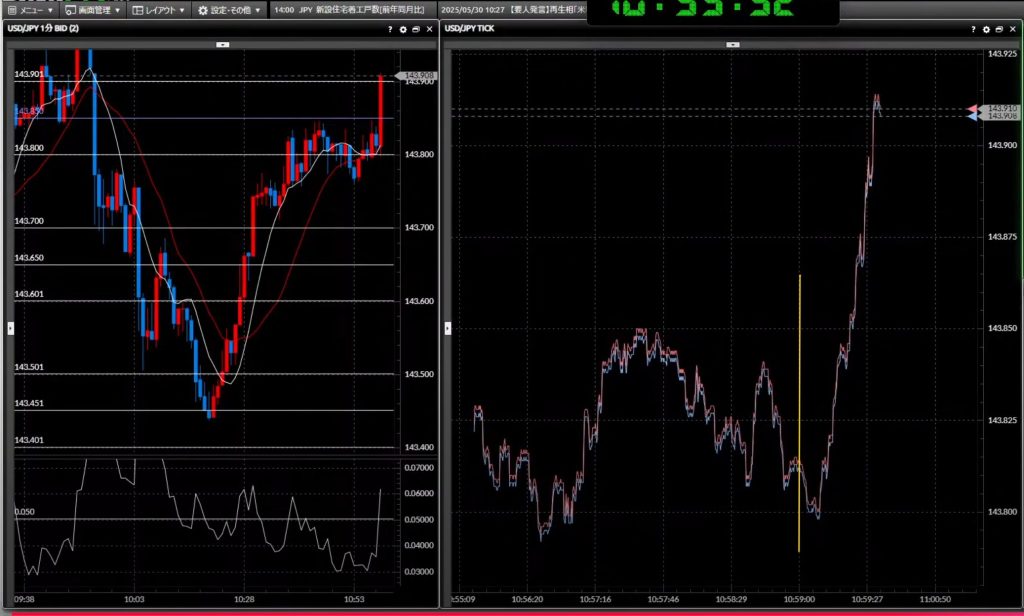
Task: Expand the レイアウト layout dropdown
Action: point(159,10)
